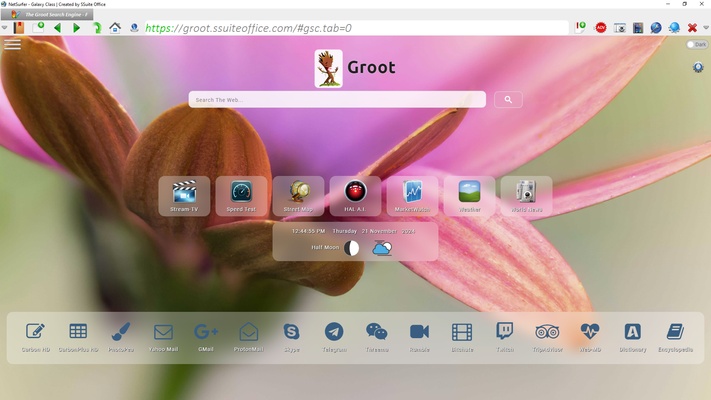This screenshot has width=711, height=400.
Task: Expand the dropdown arrow at toolbar's right end
Action: click(706, 28)
